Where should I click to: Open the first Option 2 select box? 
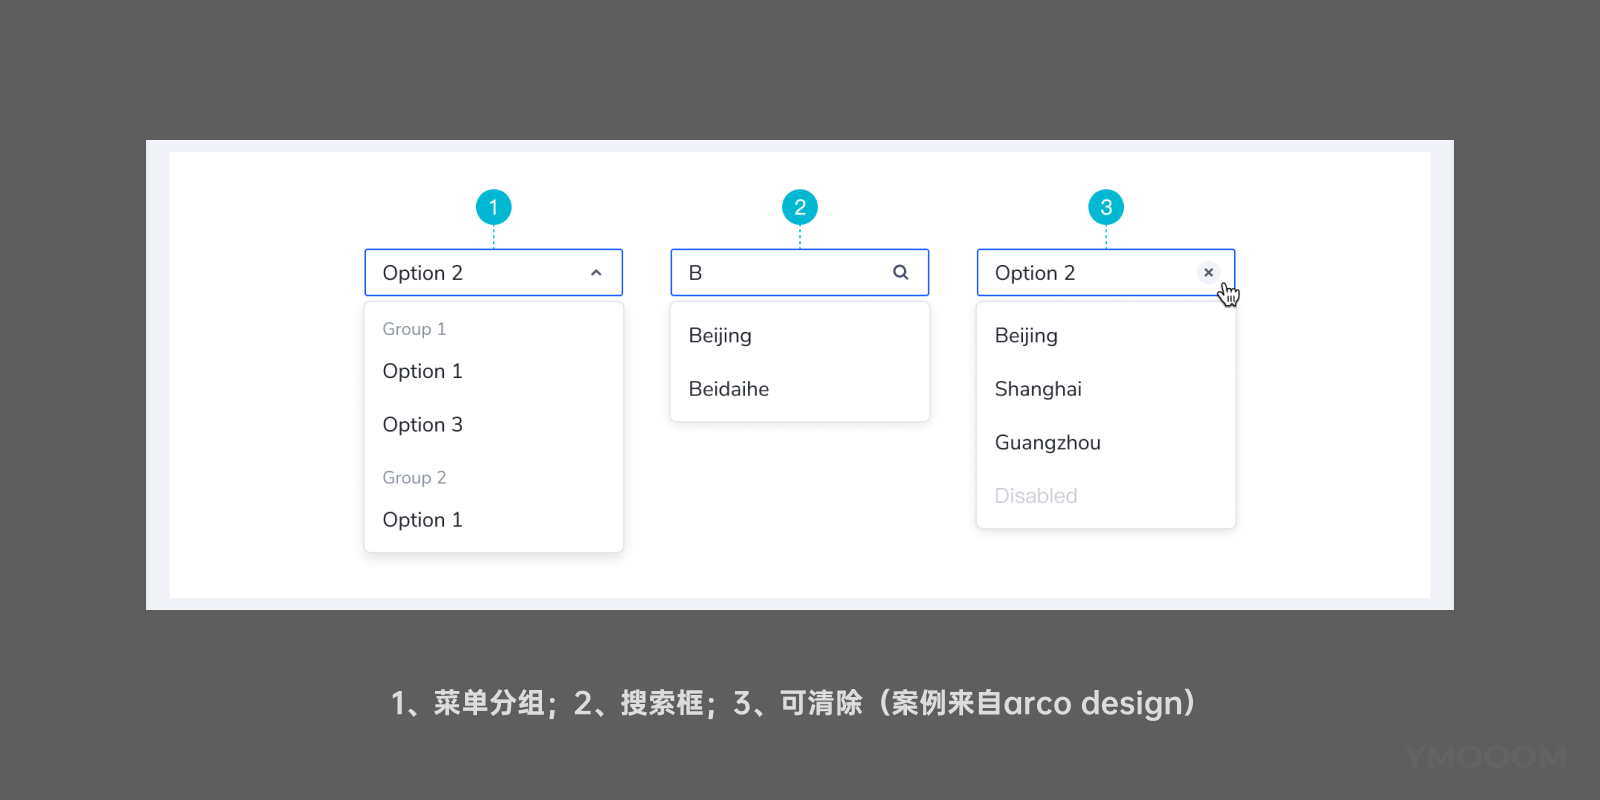click(x=470, y=273)
